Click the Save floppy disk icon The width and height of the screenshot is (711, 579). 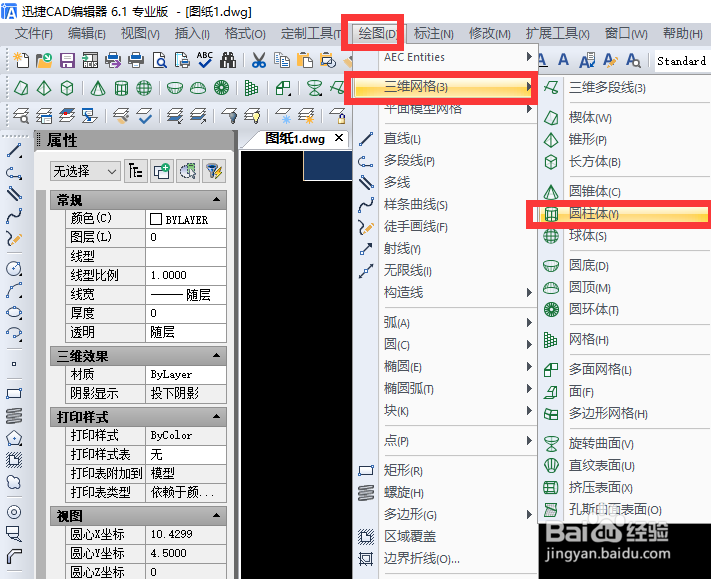67,60
